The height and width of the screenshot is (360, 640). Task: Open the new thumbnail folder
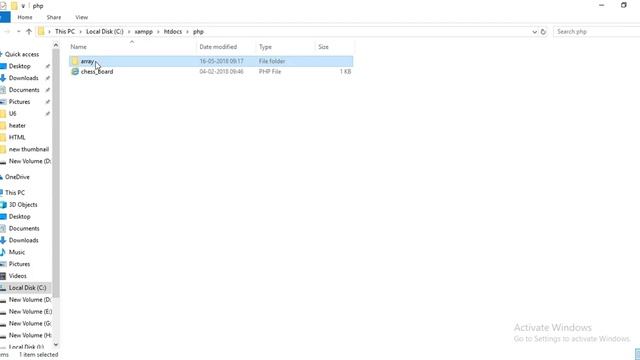click(x=29, y=149)
